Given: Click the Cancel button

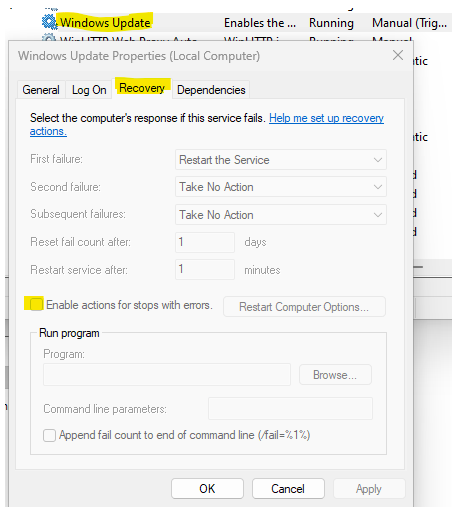Looking at the screenshot, I should click(288, 489).
